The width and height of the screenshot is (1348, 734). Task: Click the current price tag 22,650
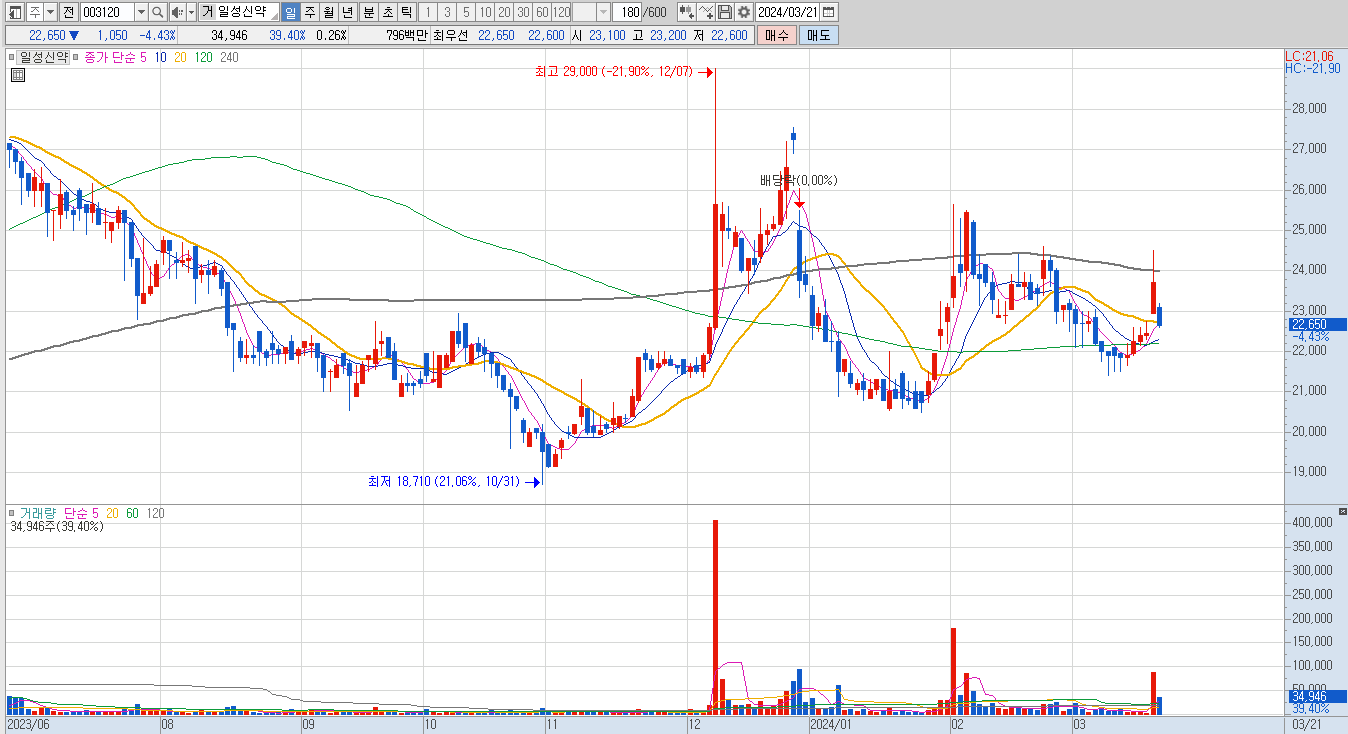(x=1315, y=324)
